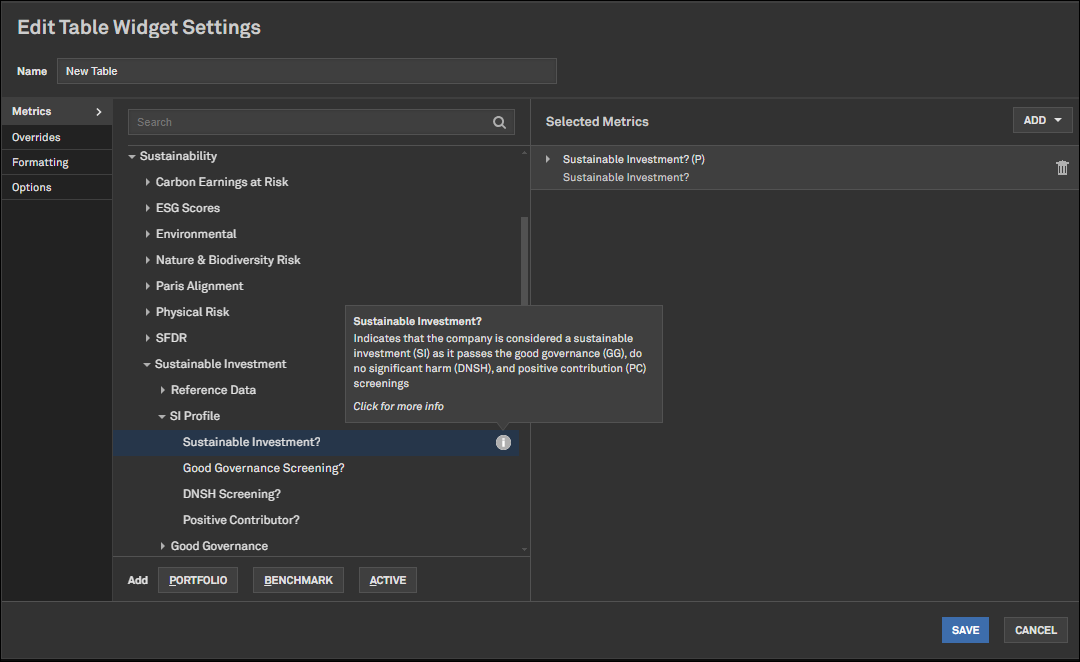1080x662 pixels.
Task: Switch to the Overrides tab
Action: point(36,137)
